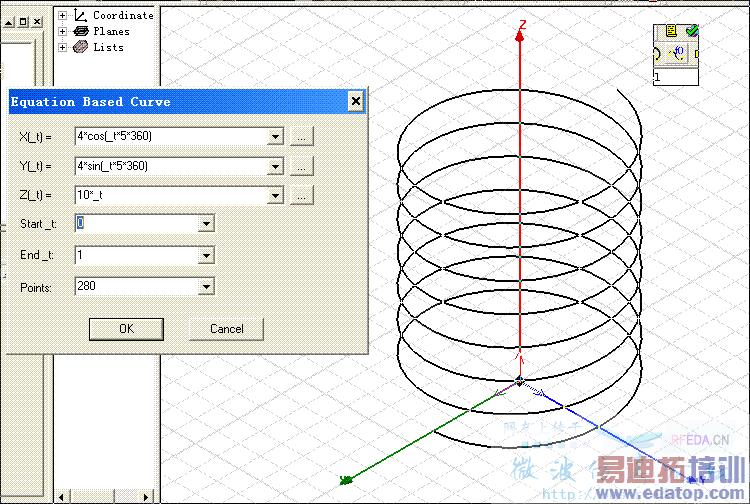Select the Coordinate tree label
Screen dimensions: 750x504
[x=123, y=15]
